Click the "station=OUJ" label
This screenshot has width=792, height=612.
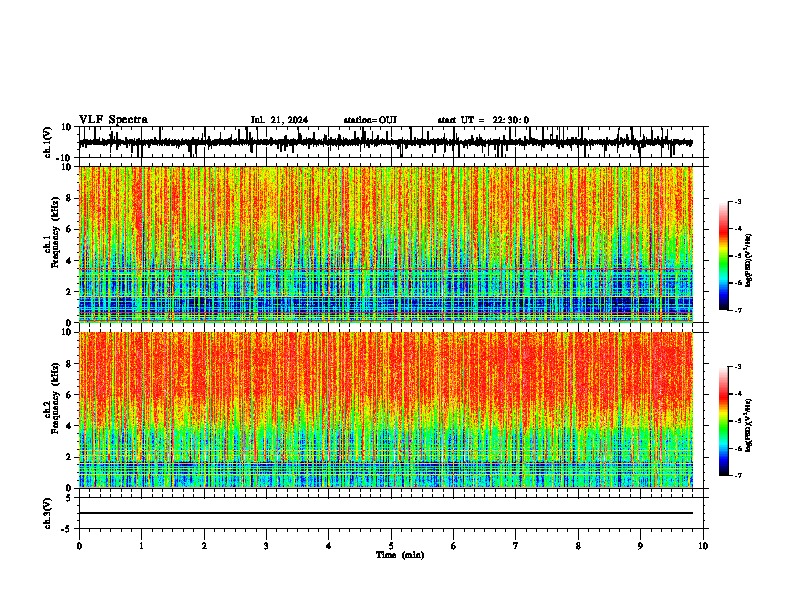point(370,120)
